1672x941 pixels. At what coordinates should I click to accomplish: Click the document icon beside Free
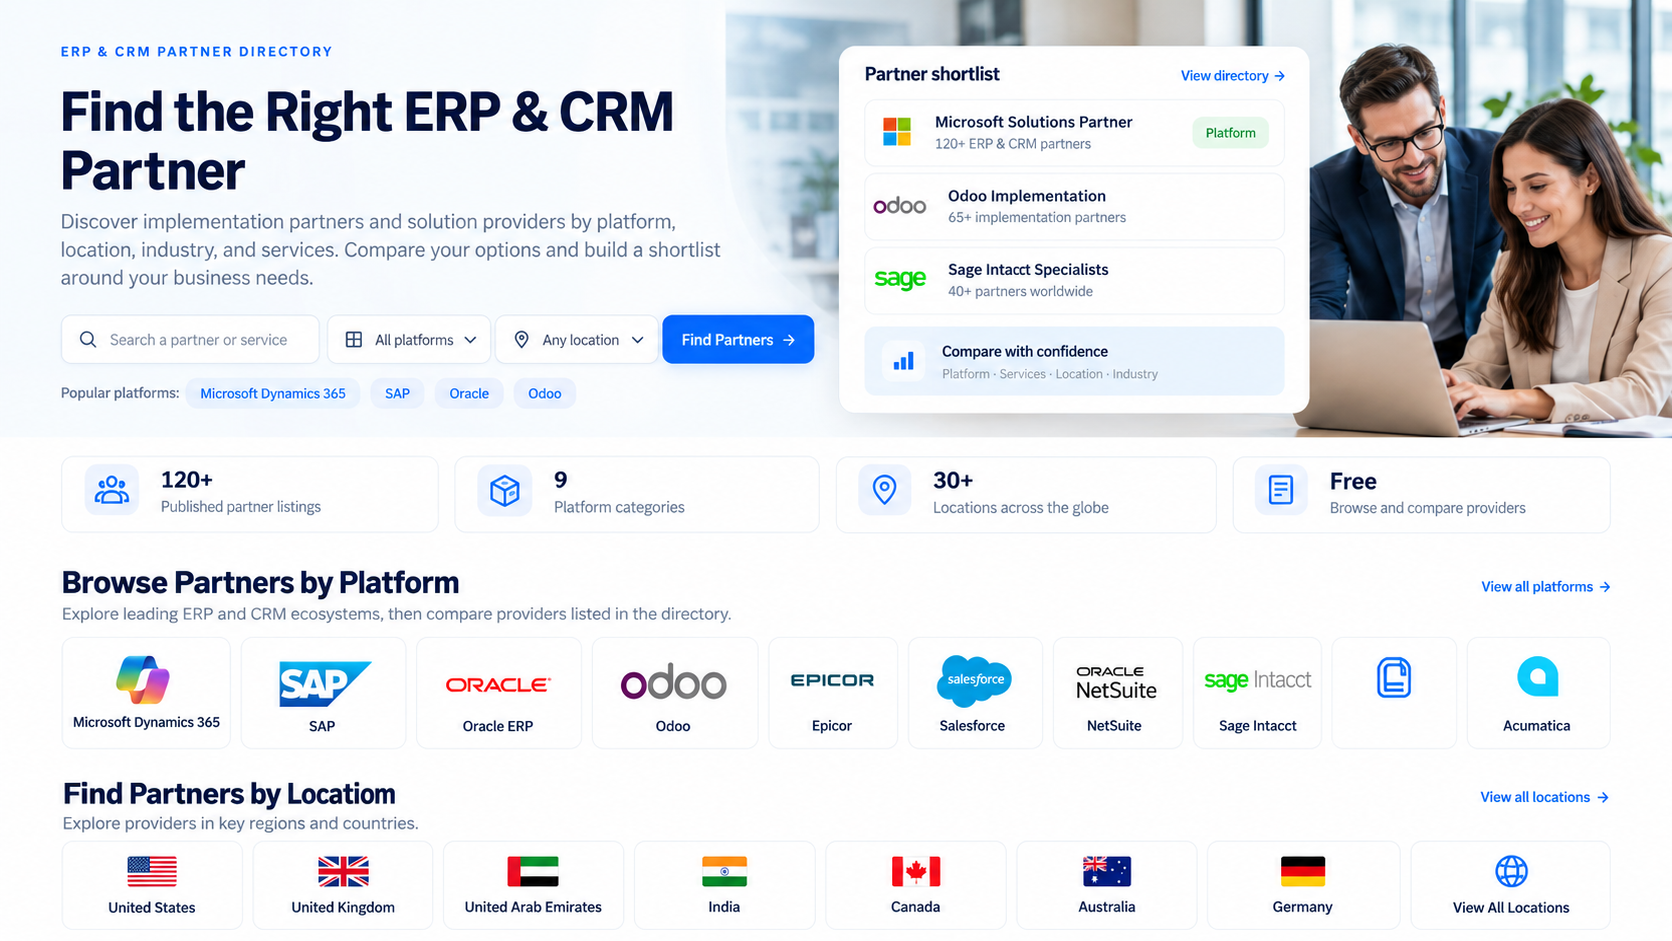1281,490
